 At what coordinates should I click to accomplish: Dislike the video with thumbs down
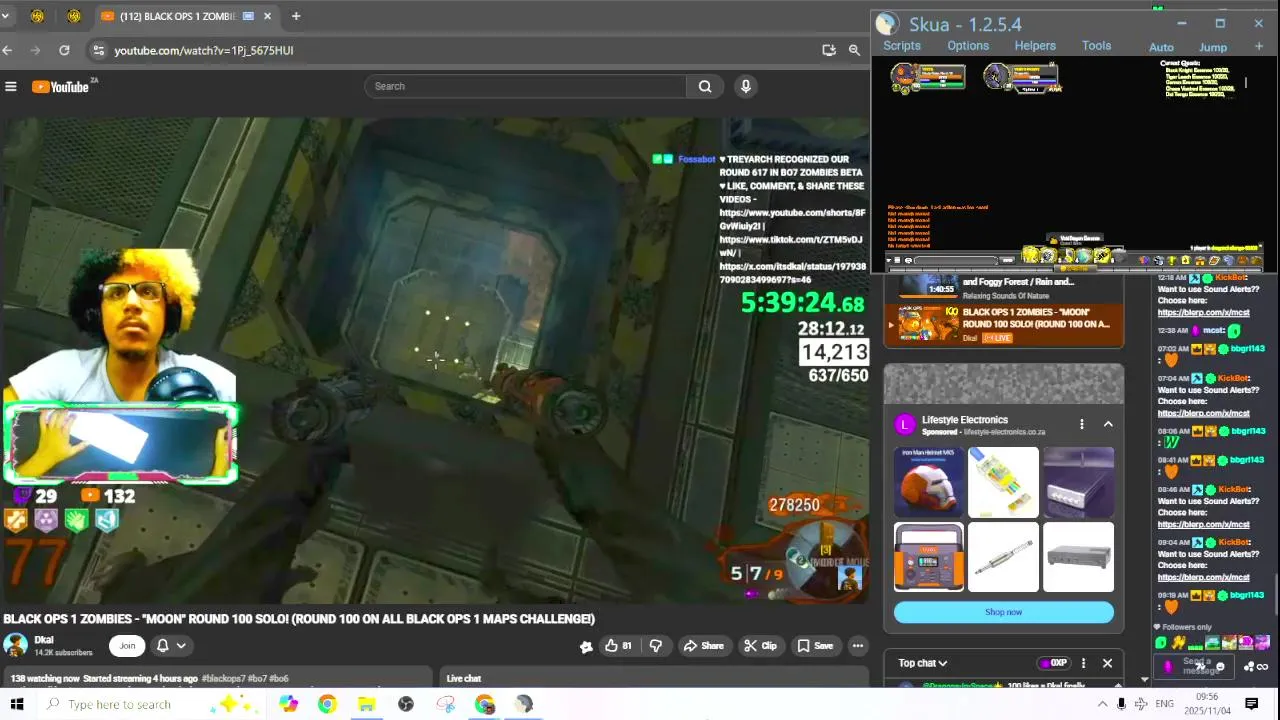(656, 646)
